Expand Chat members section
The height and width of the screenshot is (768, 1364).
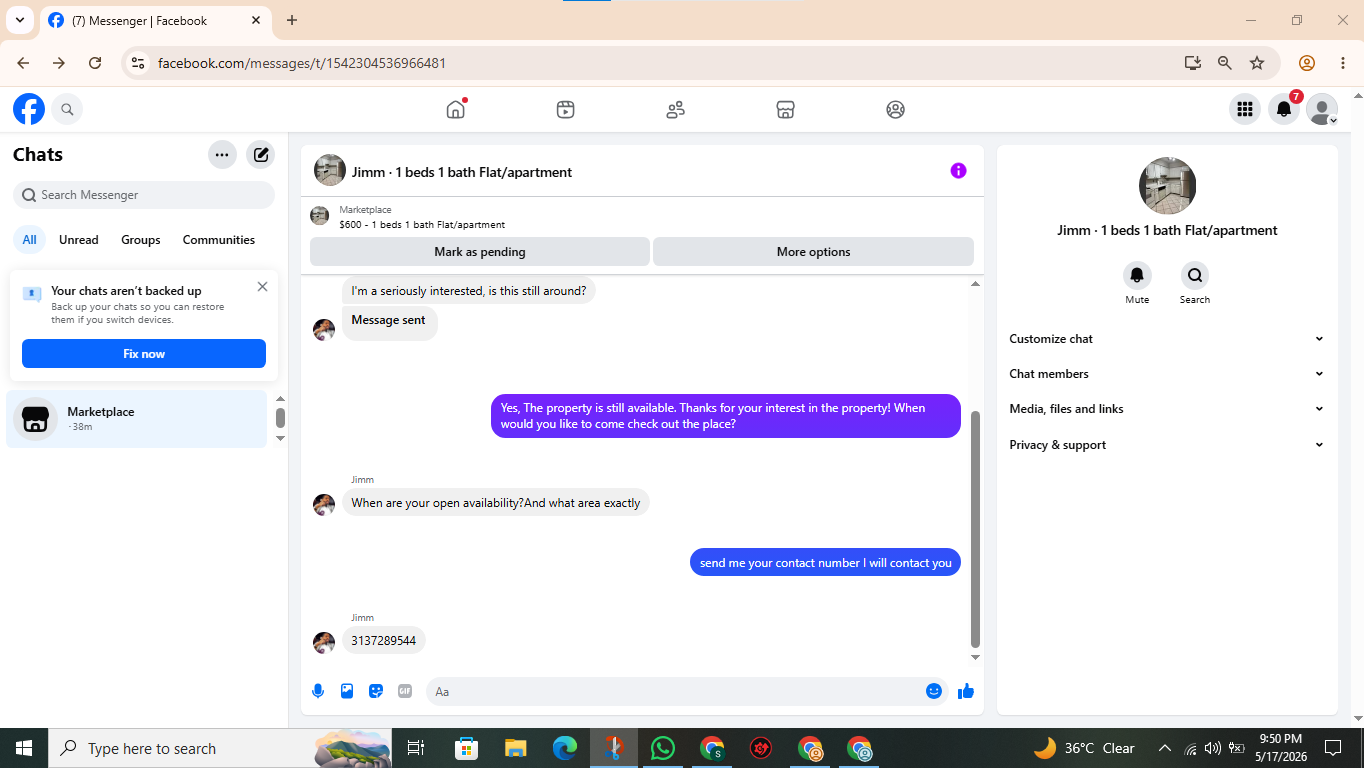click(1167, 374)
